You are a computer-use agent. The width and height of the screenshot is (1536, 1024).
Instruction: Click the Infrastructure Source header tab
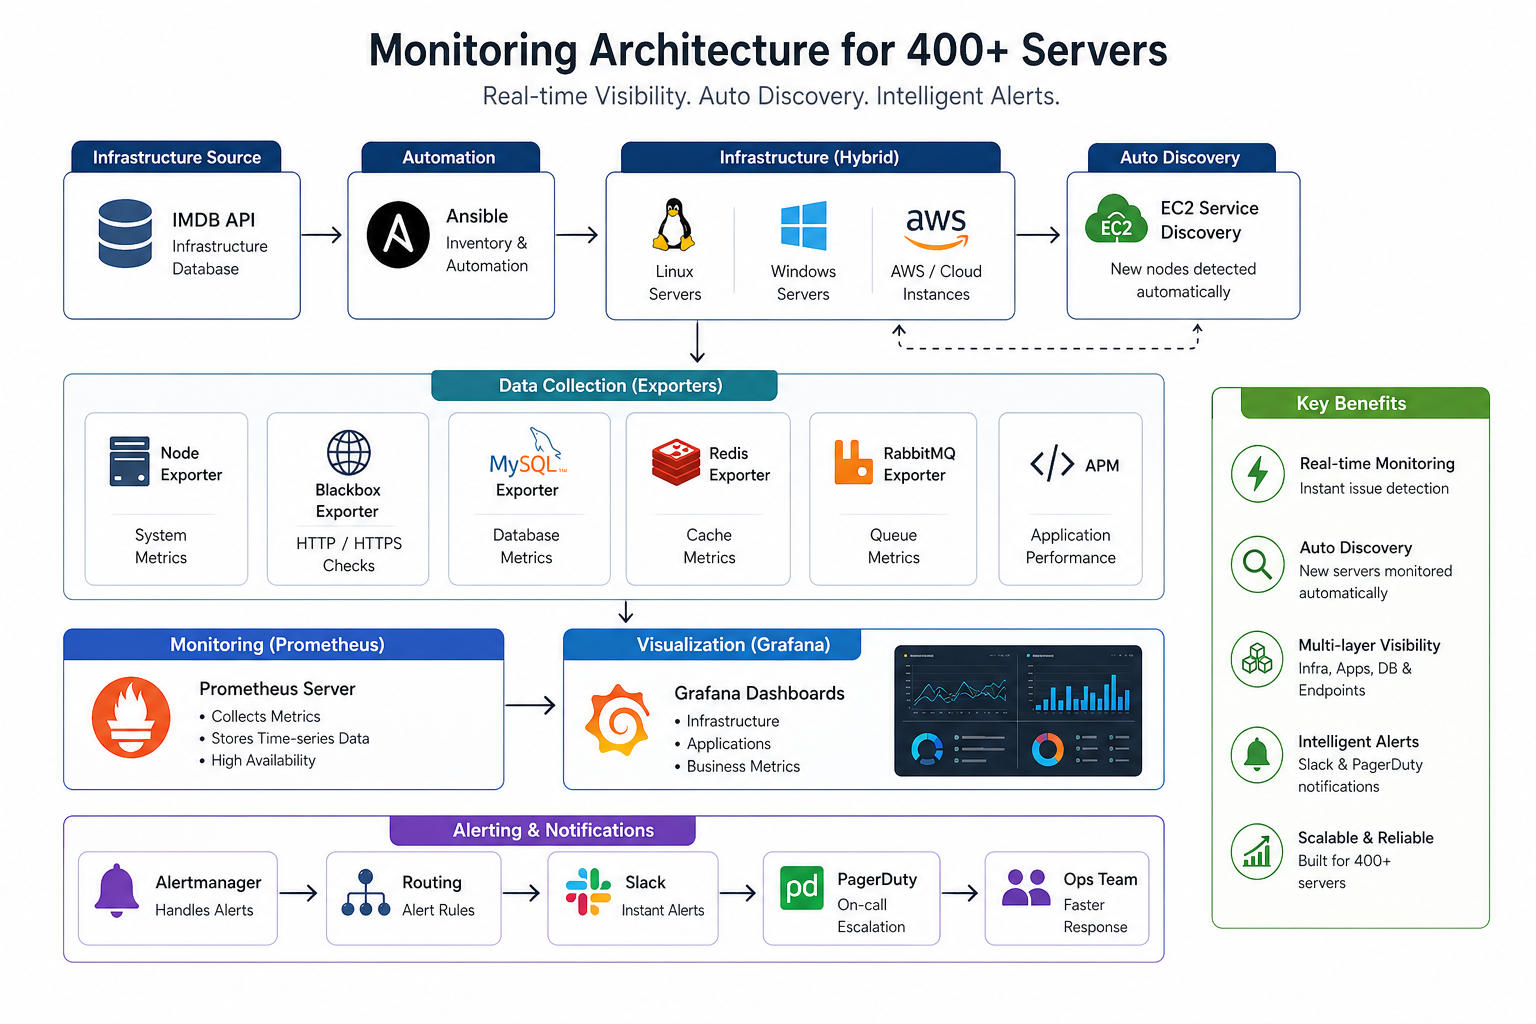[x=176, y=157]
